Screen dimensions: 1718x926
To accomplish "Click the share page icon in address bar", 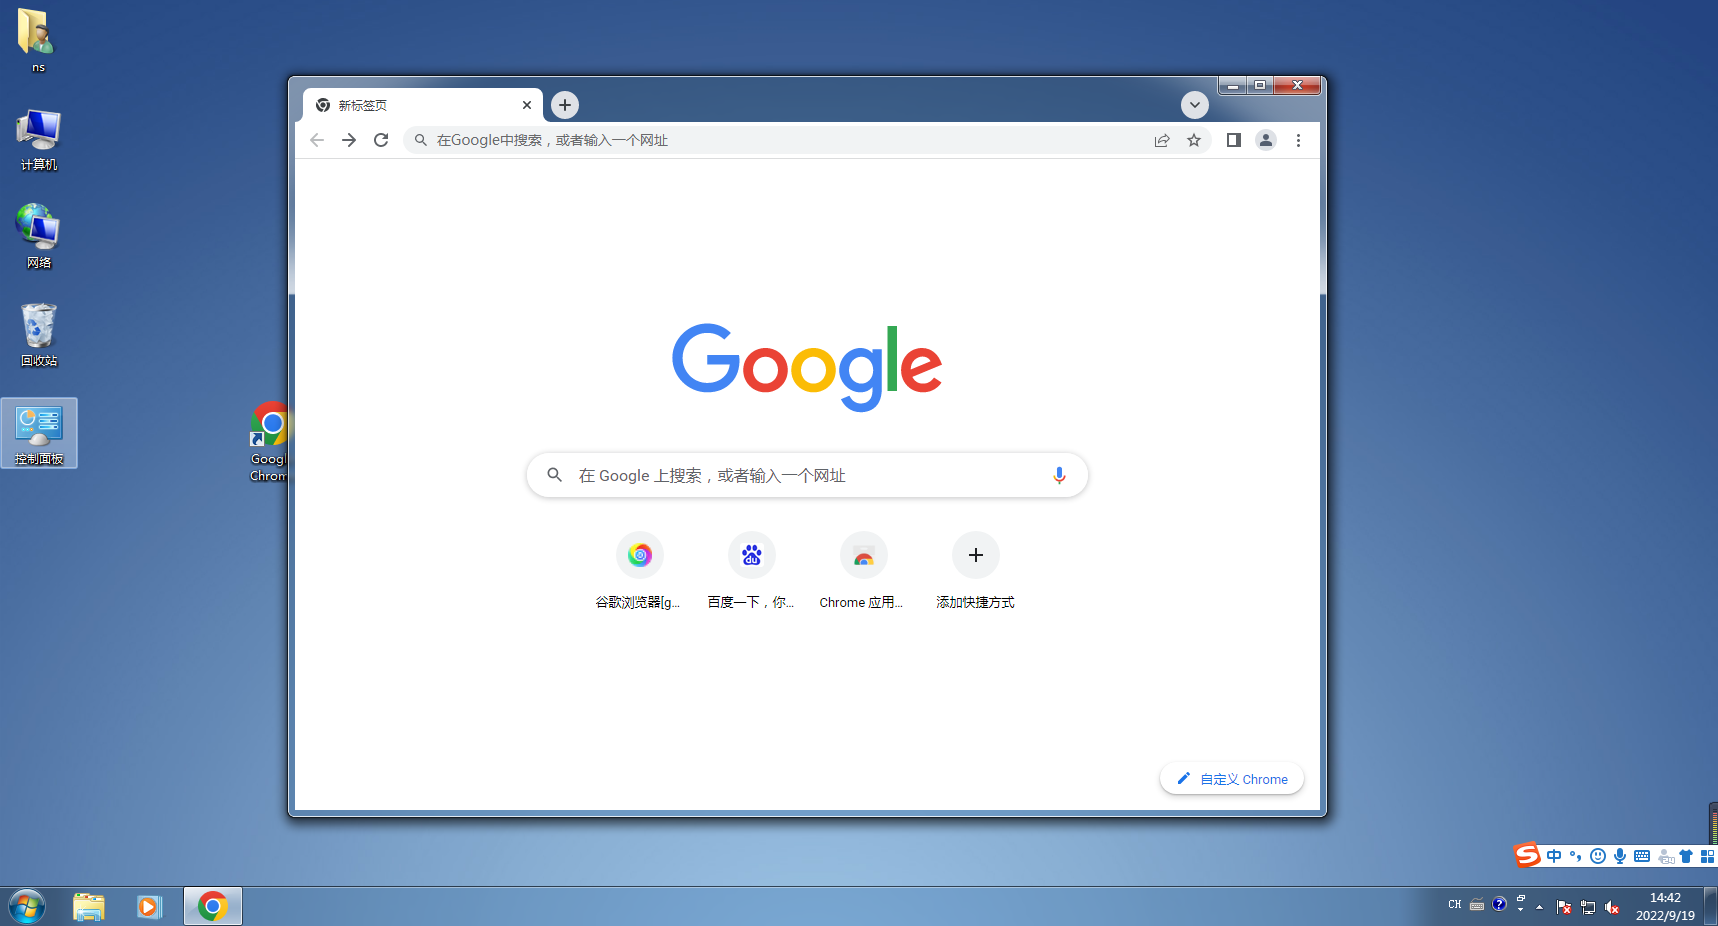I will click(1162, 140).
